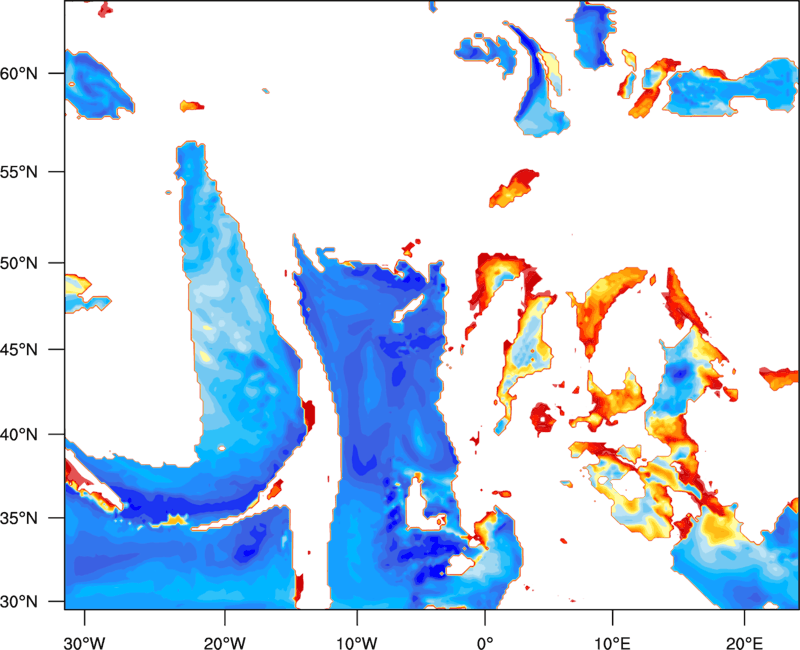
Task: Click the 10°E longitude label
Action: point(612,643)
